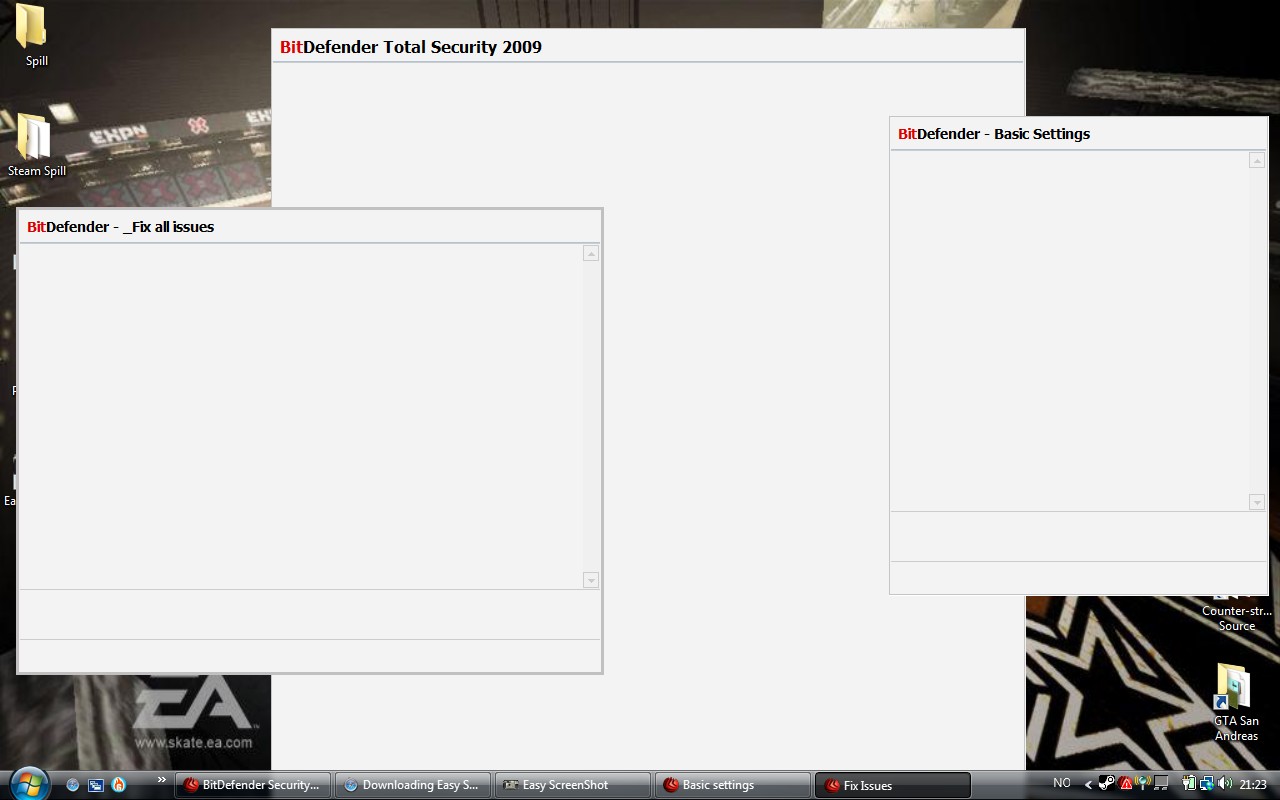Click scroll-up arrow in Basic Settings window
The height and width of the screenshot is (800, 1280).
(x=1257, y=160)
